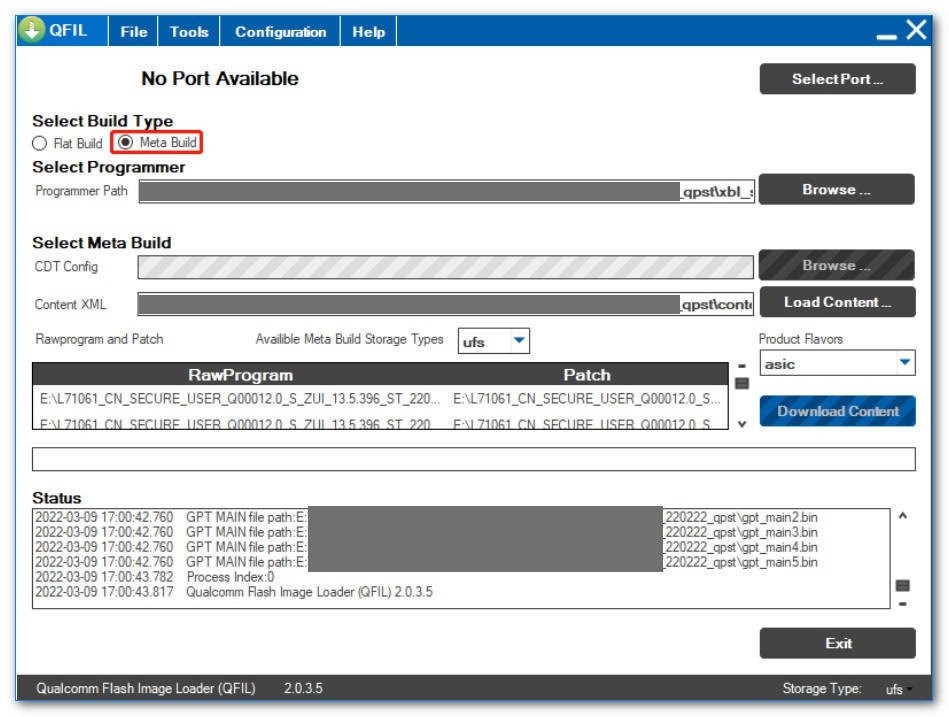Click the RawProgram column header
Viewport: 949px width, 717px height.
coord(240,375)
